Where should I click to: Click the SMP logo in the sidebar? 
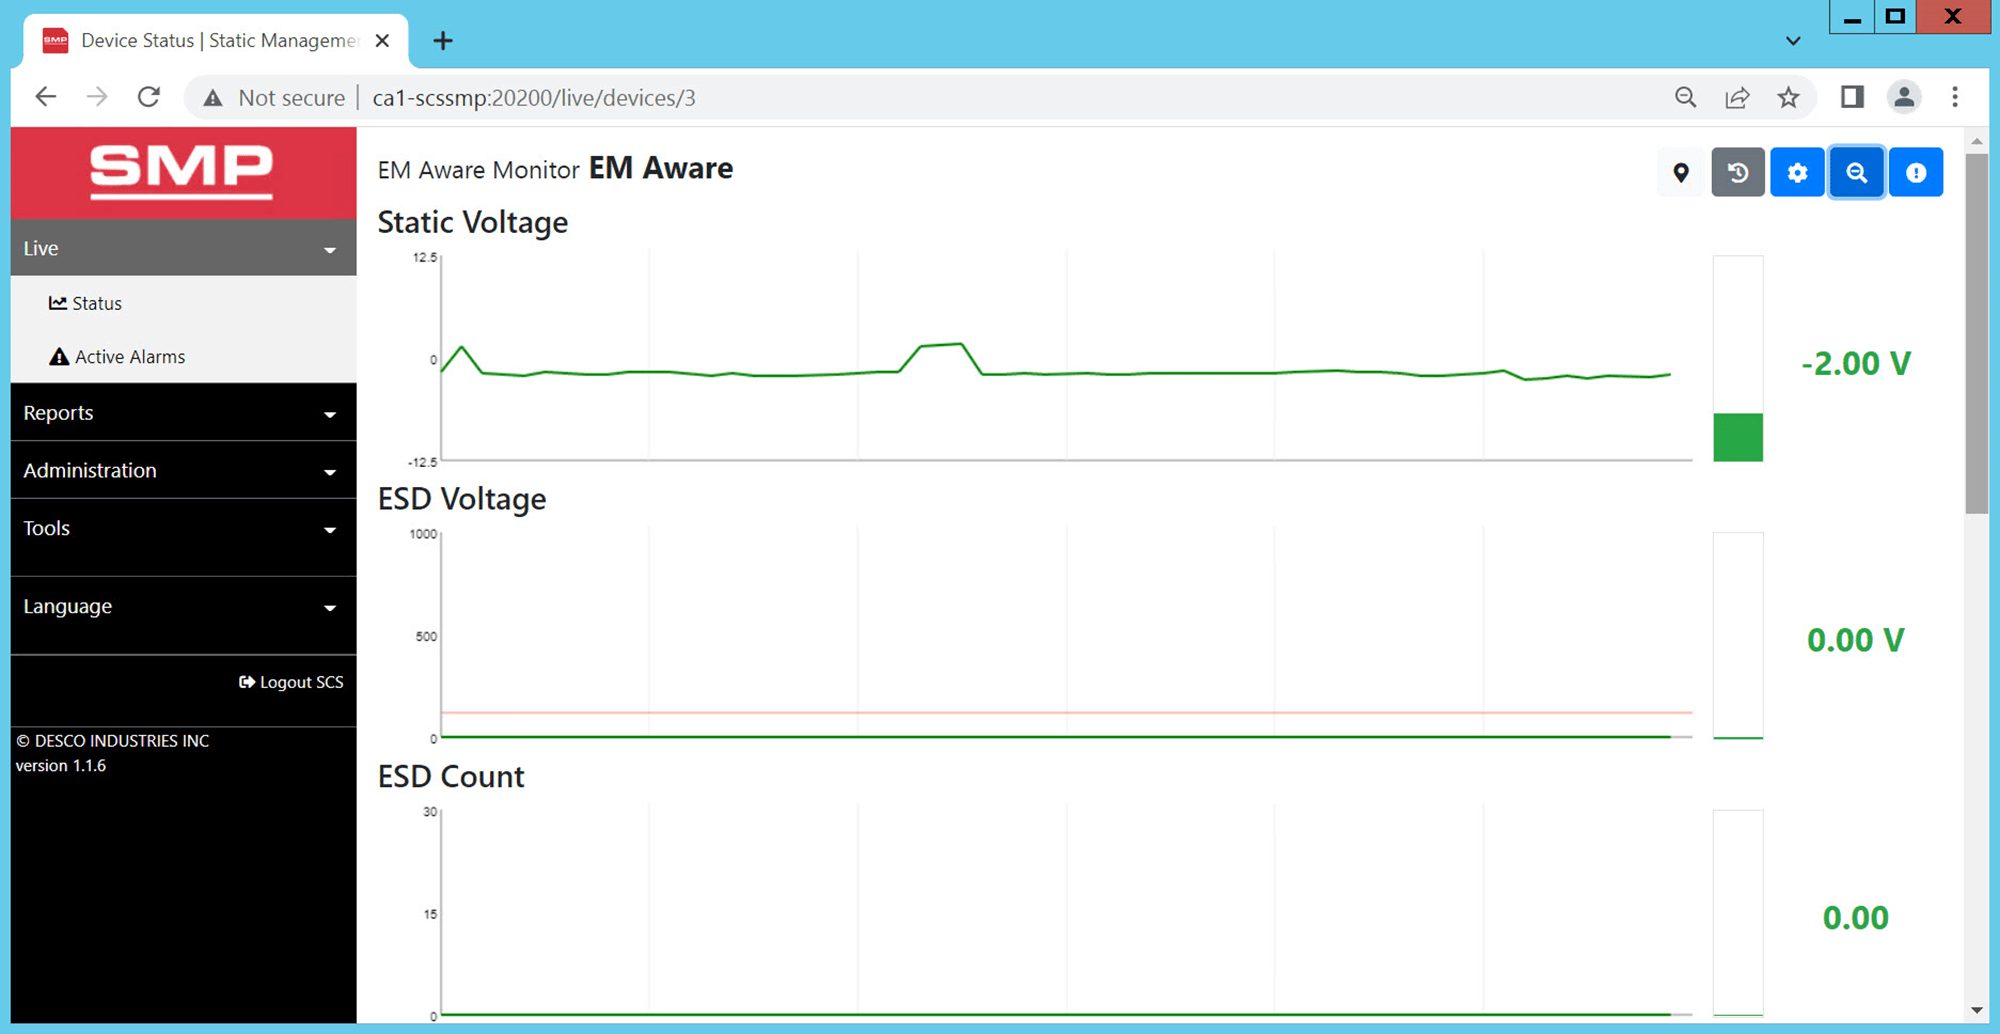coord(180,172)
